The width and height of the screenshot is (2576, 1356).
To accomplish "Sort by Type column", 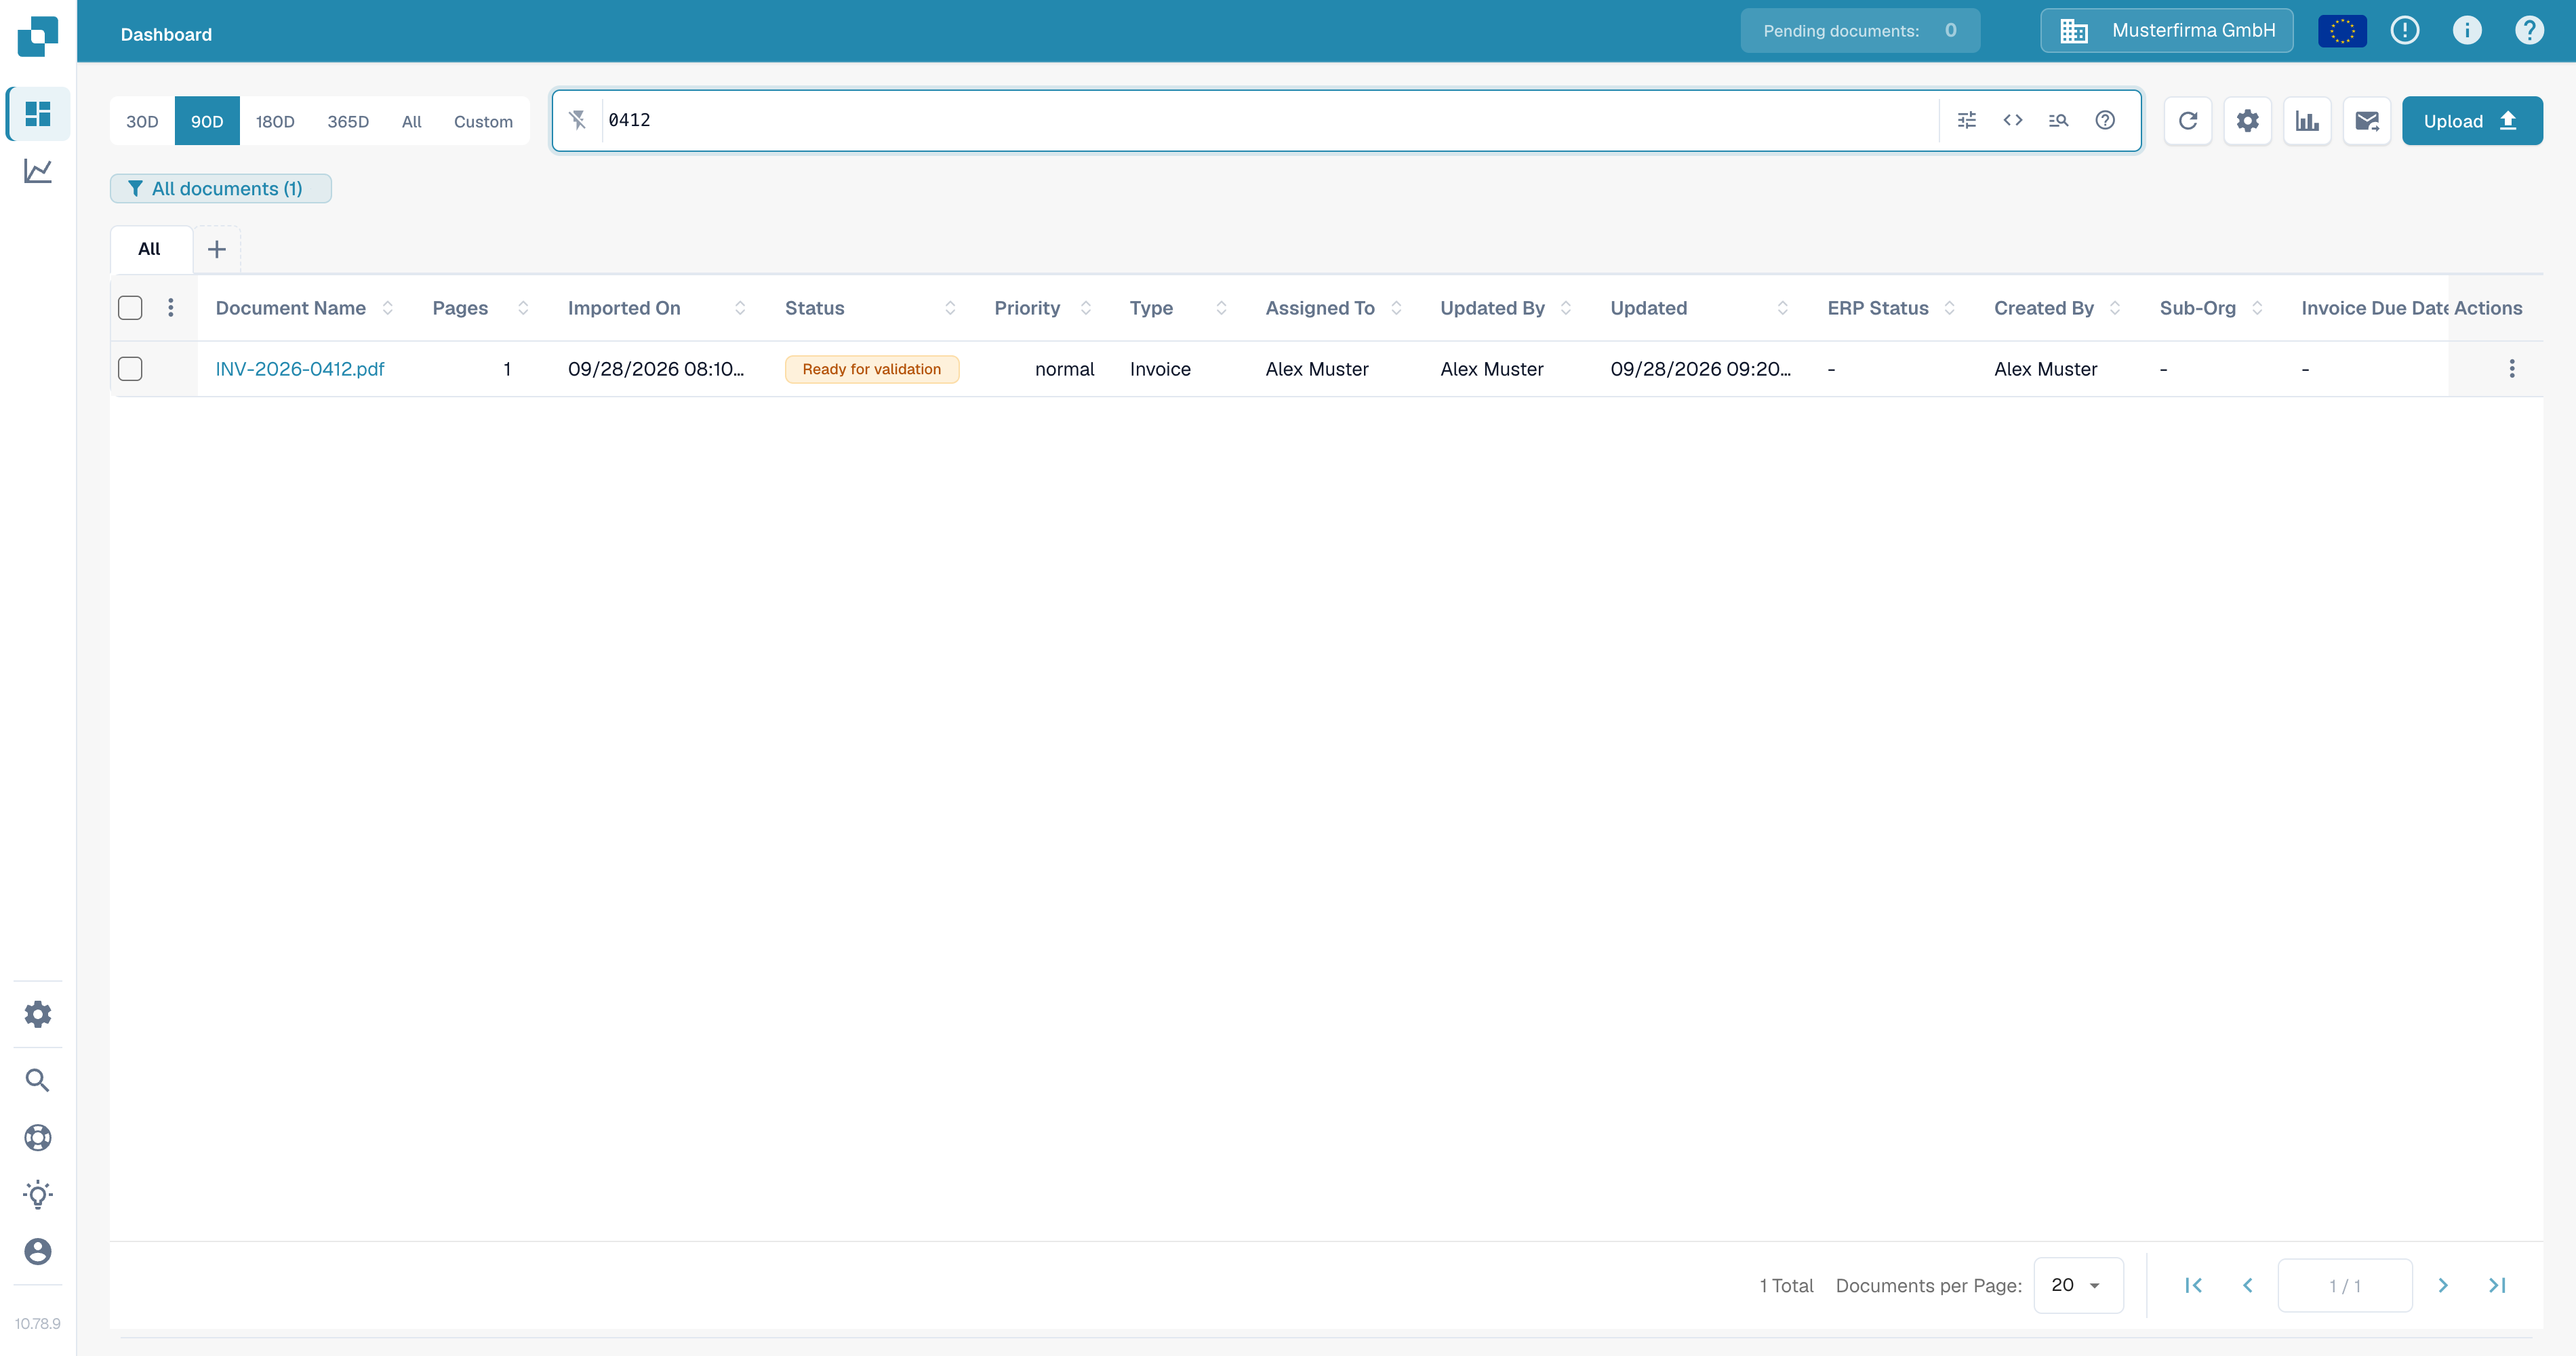I will (1221, 308).
